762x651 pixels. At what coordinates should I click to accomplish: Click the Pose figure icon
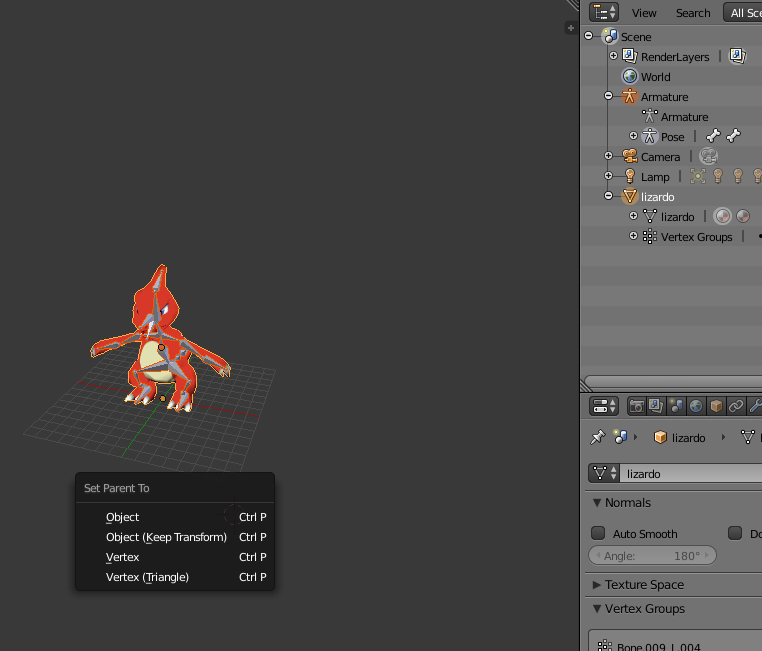coord(650,136)
